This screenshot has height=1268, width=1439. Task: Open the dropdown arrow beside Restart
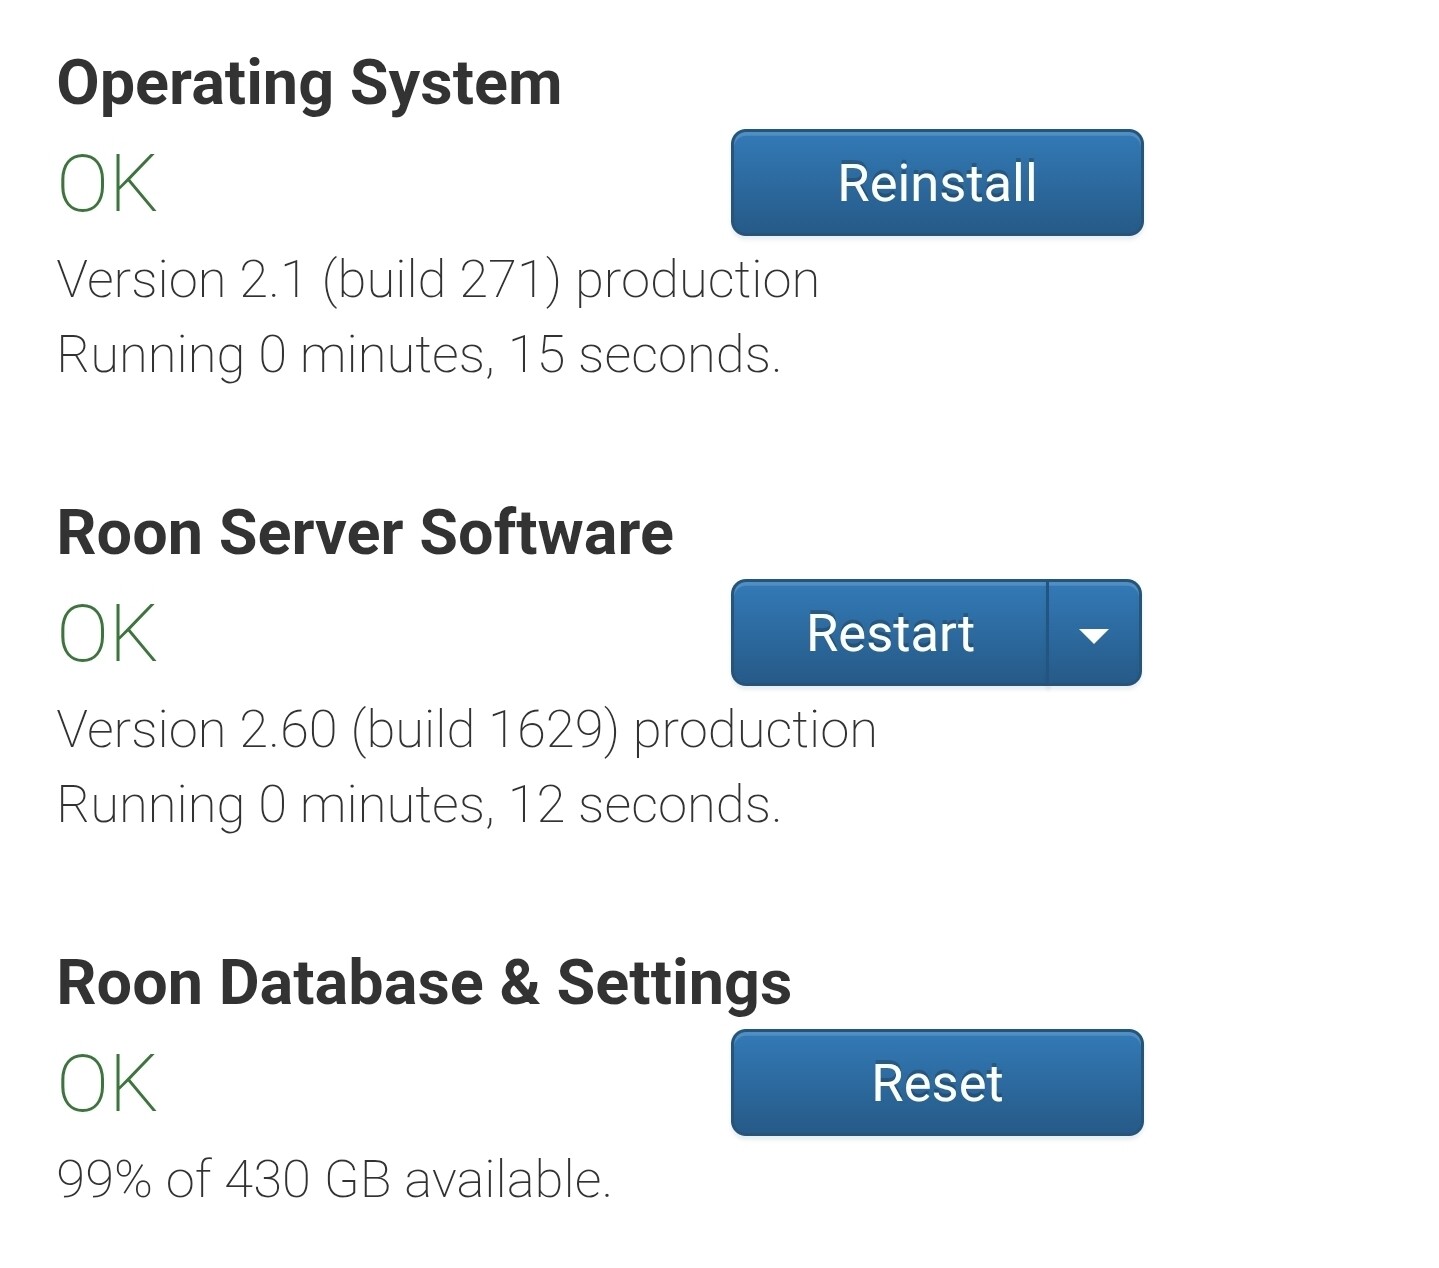(1094, 634)
